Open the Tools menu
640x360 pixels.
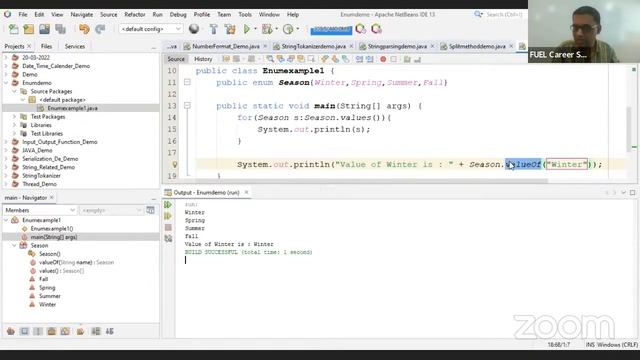[x=245, y=14]
